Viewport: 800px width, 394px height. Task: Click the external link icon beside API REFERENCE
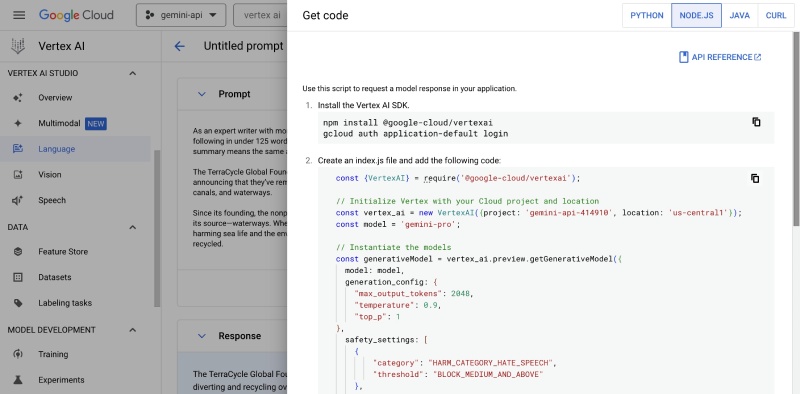tap(758, 57)
